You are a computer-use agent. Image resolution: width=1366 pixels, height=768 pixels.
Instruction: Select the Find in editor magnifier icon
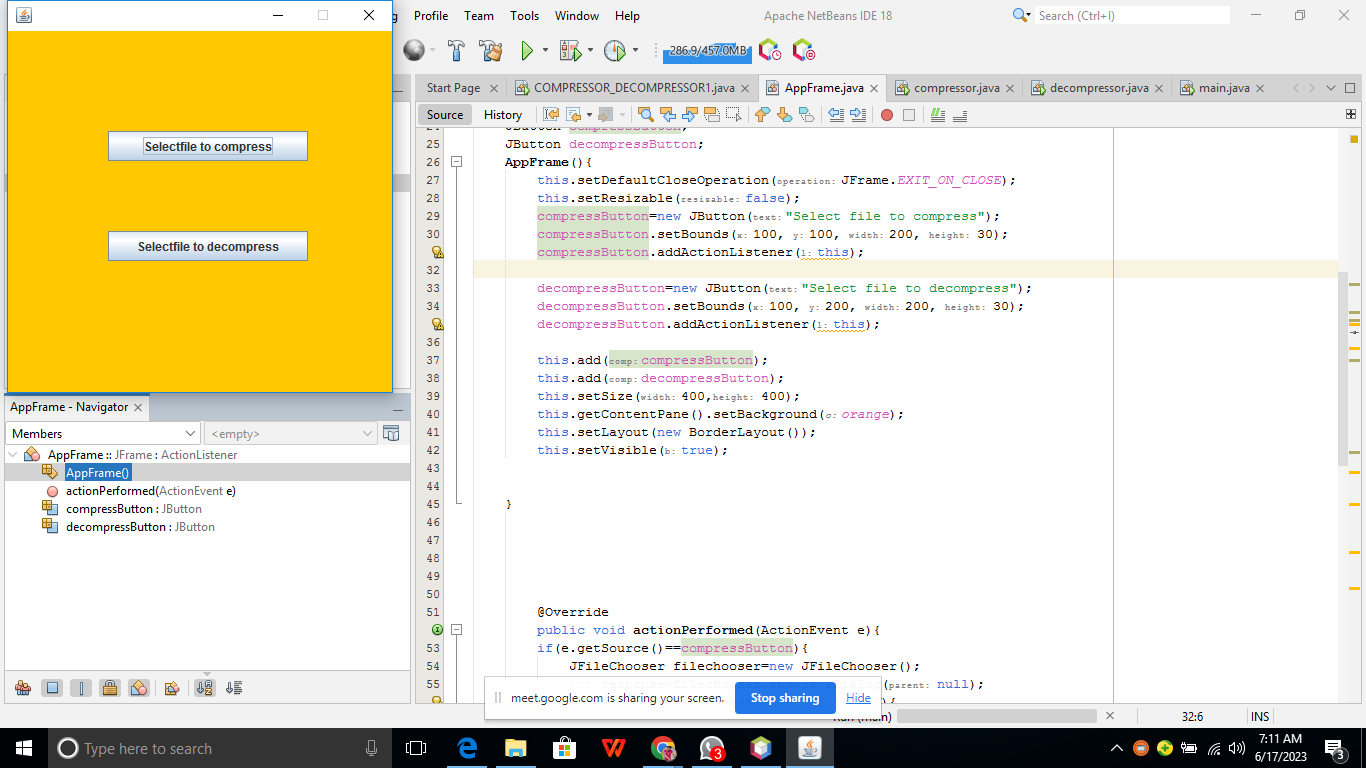[x=644, y=115]
